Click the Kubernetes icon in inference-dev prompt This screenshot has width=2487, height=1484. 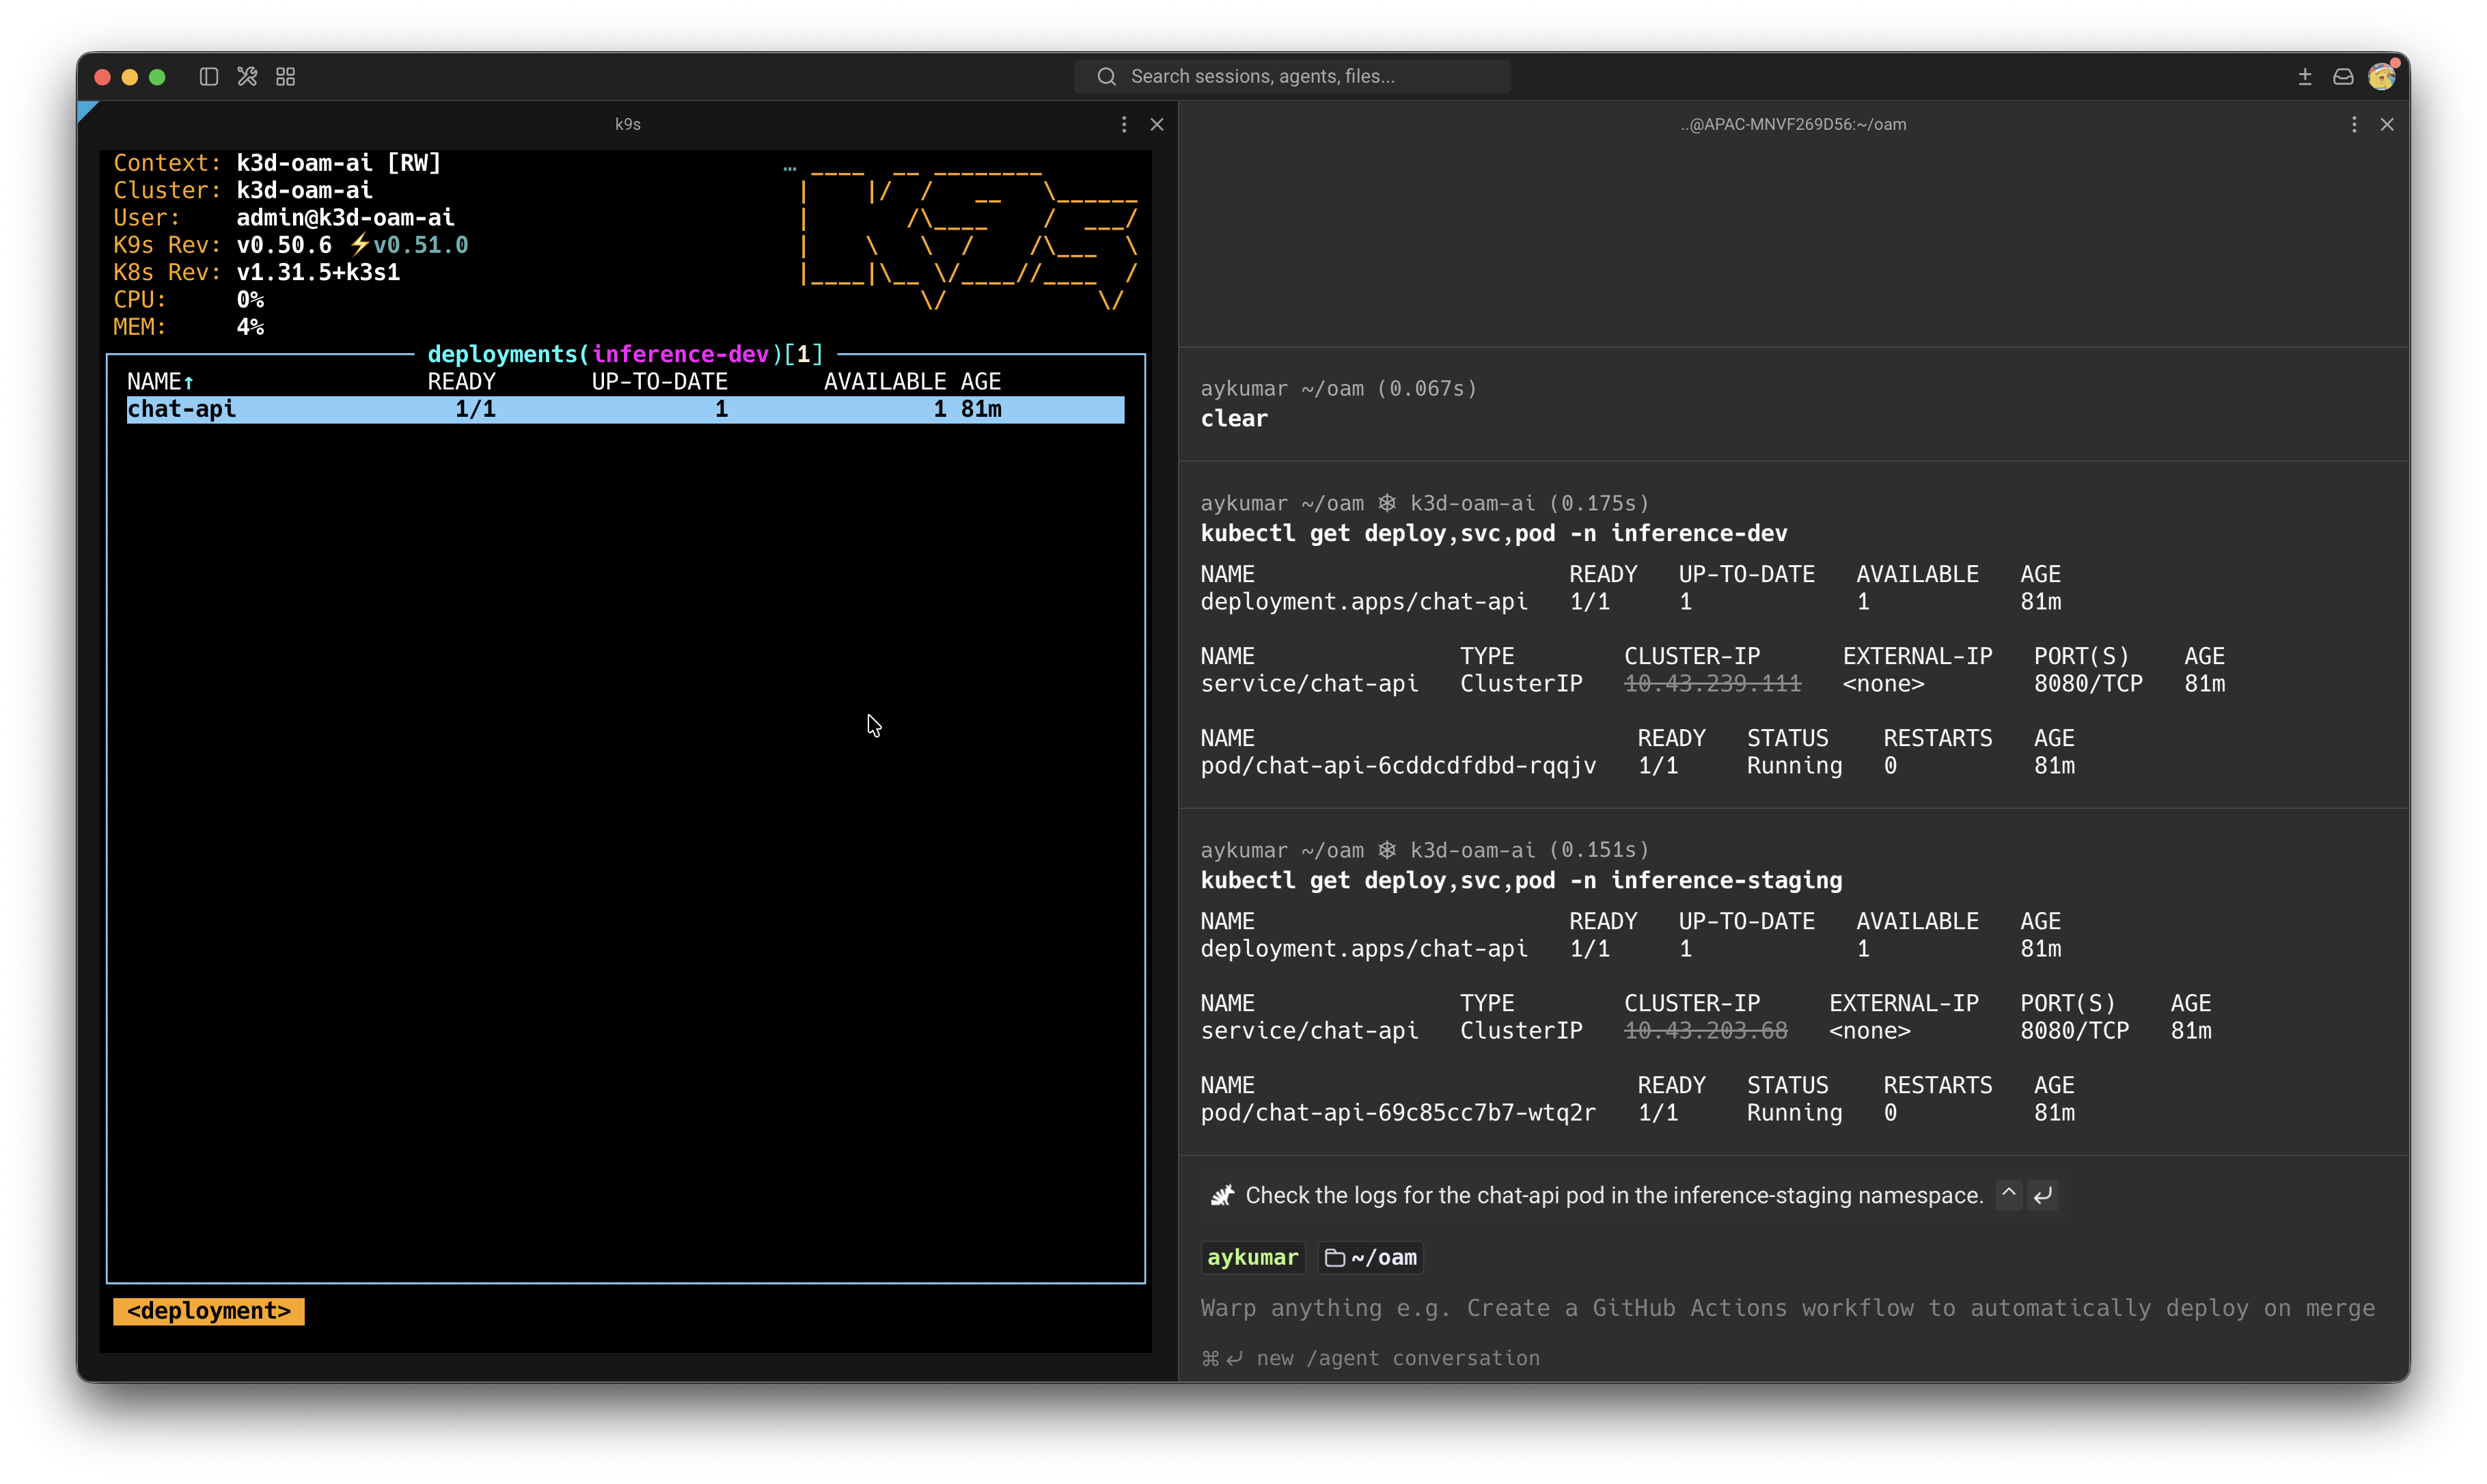coord(1387,503)
